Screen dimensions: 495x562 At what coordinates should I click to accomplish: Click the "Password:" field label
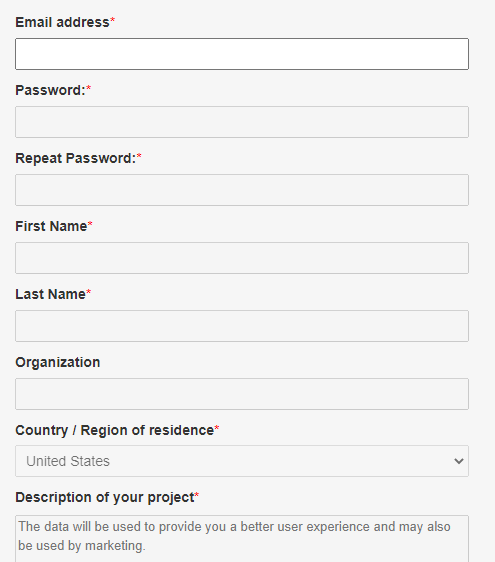click(x=50, y=90)
